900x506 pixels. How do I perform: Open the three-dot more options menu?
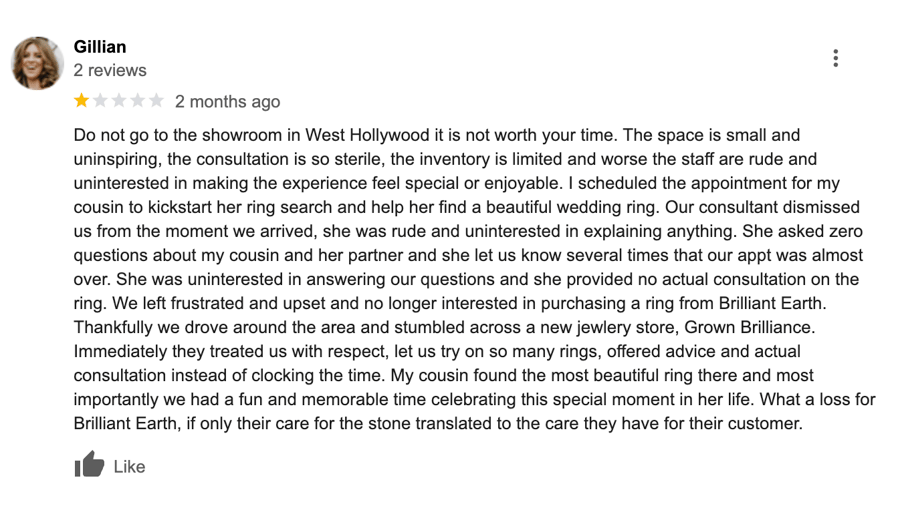point(836,58)
